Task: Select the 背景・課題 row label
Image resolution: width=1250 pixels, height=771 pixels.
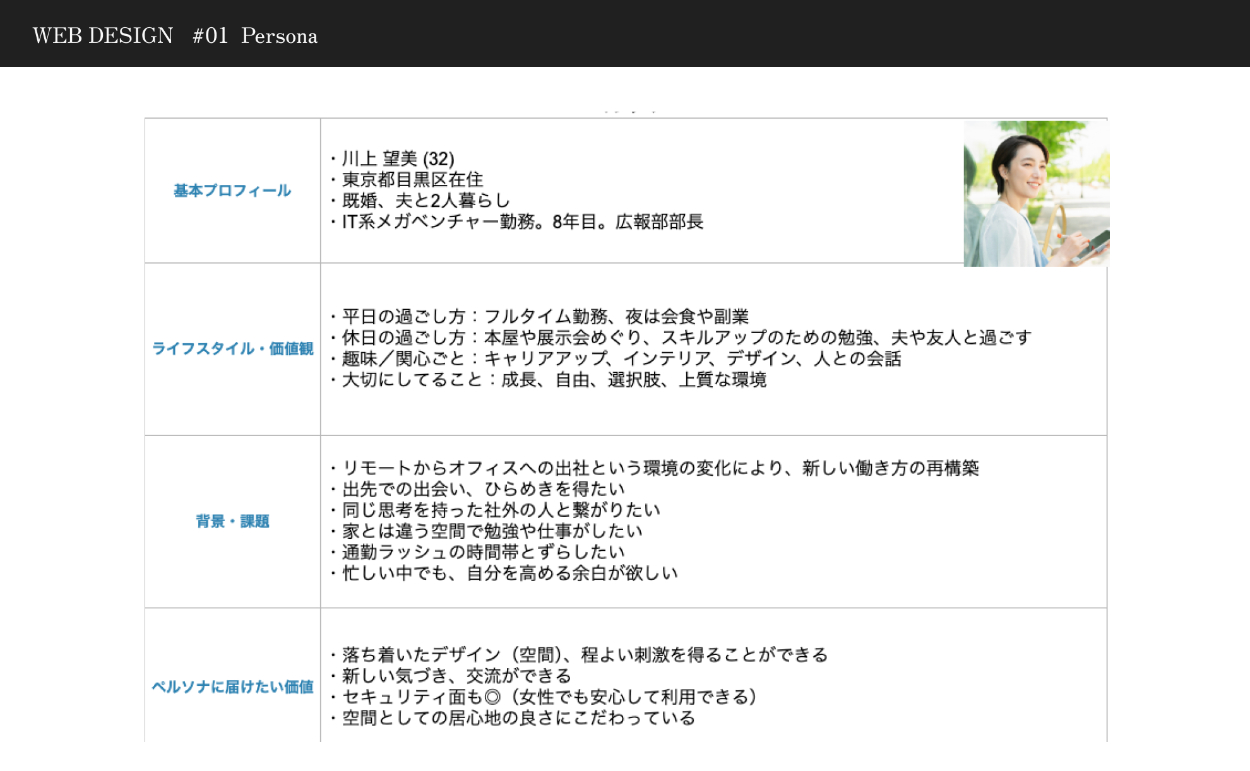Action: (x=232, y=521)
